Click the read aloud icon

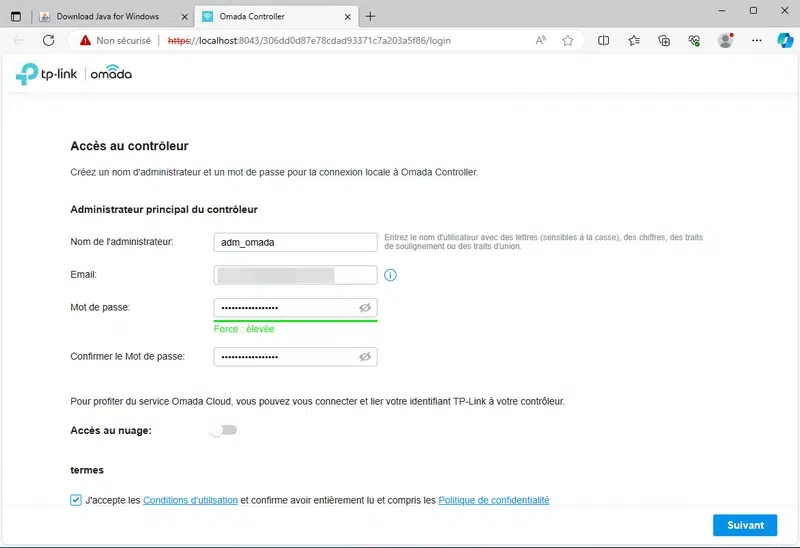tap(541, 40)
